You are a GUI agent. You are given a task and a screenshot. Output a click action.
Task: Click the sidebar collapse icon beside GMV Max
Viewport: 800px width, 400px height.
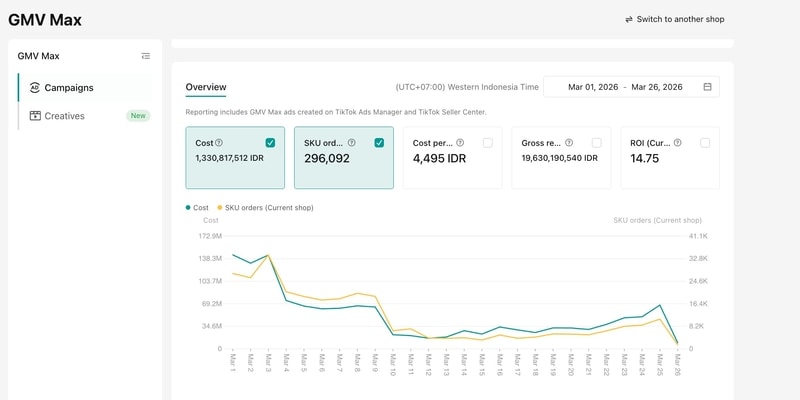[146, 56]
